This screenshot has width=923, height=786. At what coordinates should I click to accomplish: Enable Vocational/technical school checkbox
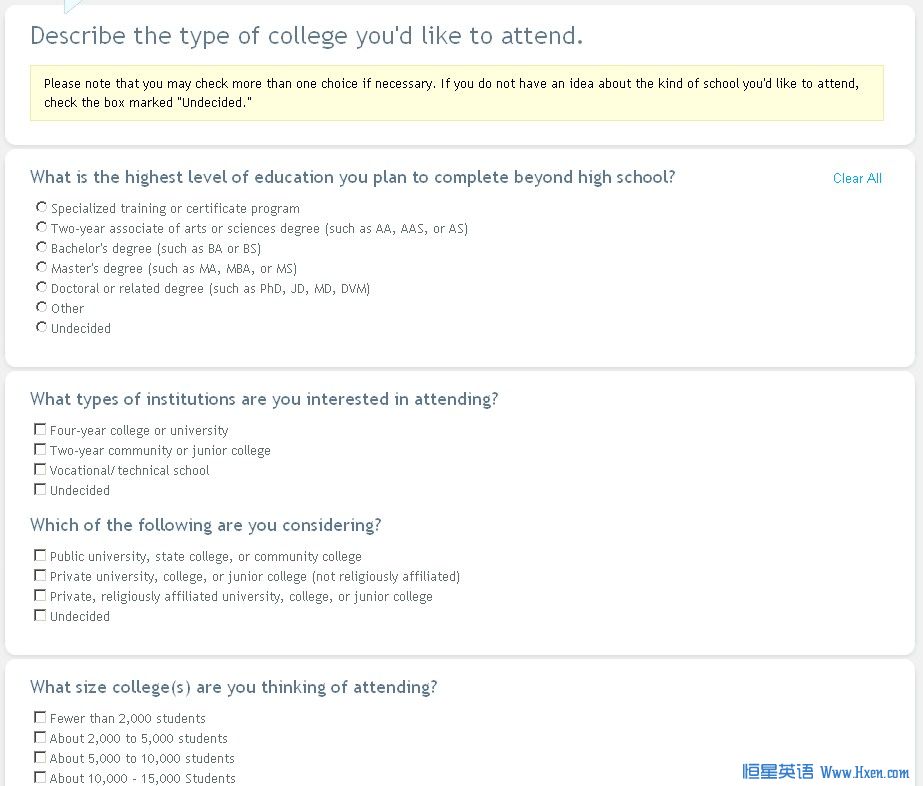tap(40, 469)
